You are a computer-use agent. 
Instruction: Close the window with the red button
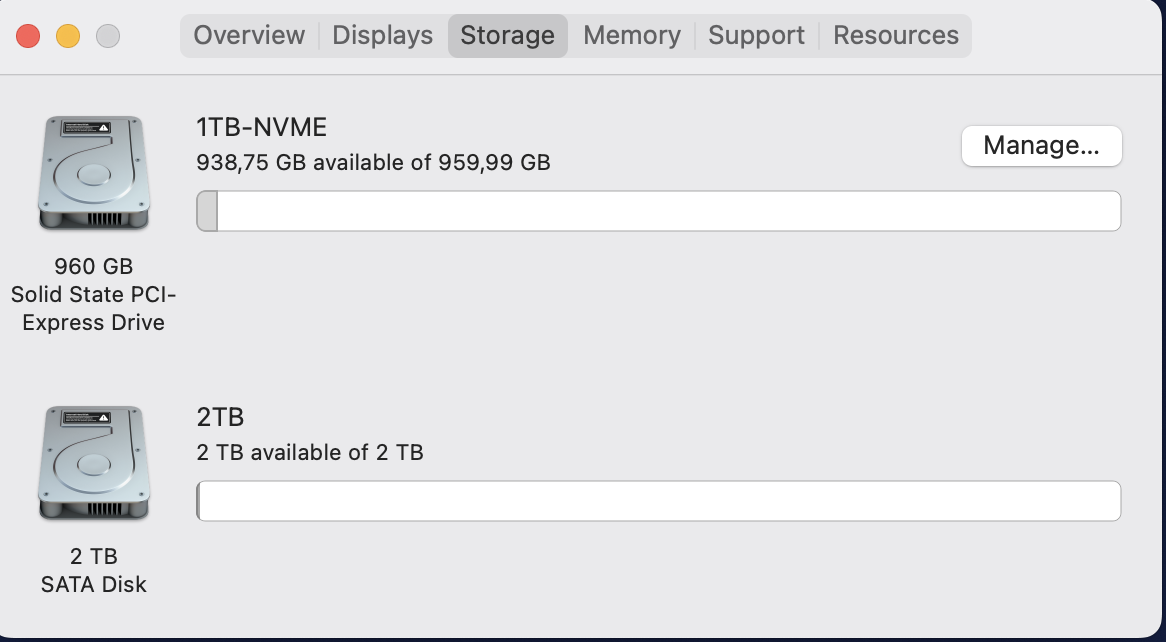tap(28, 36)
